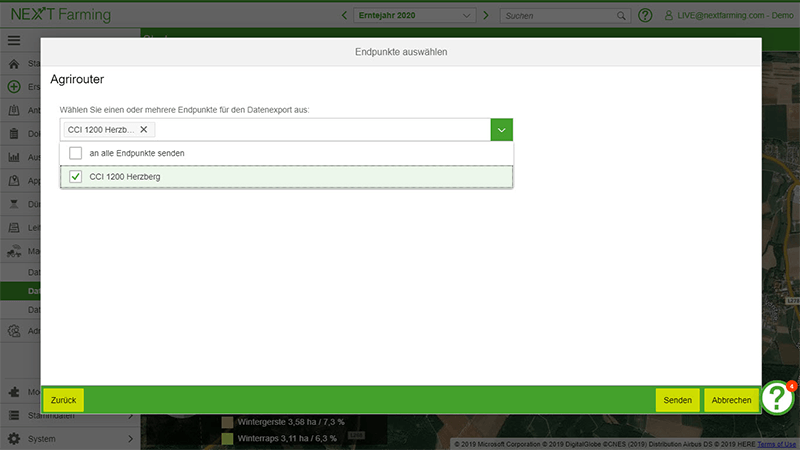800x450 pixels.
Task: Click the Zurück button
Action: click(63, 400)
